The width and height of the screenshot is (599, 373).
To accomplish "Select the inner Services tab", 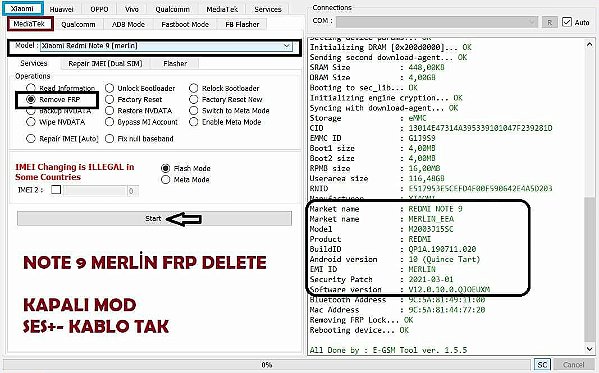I will [x=34, y=63].
